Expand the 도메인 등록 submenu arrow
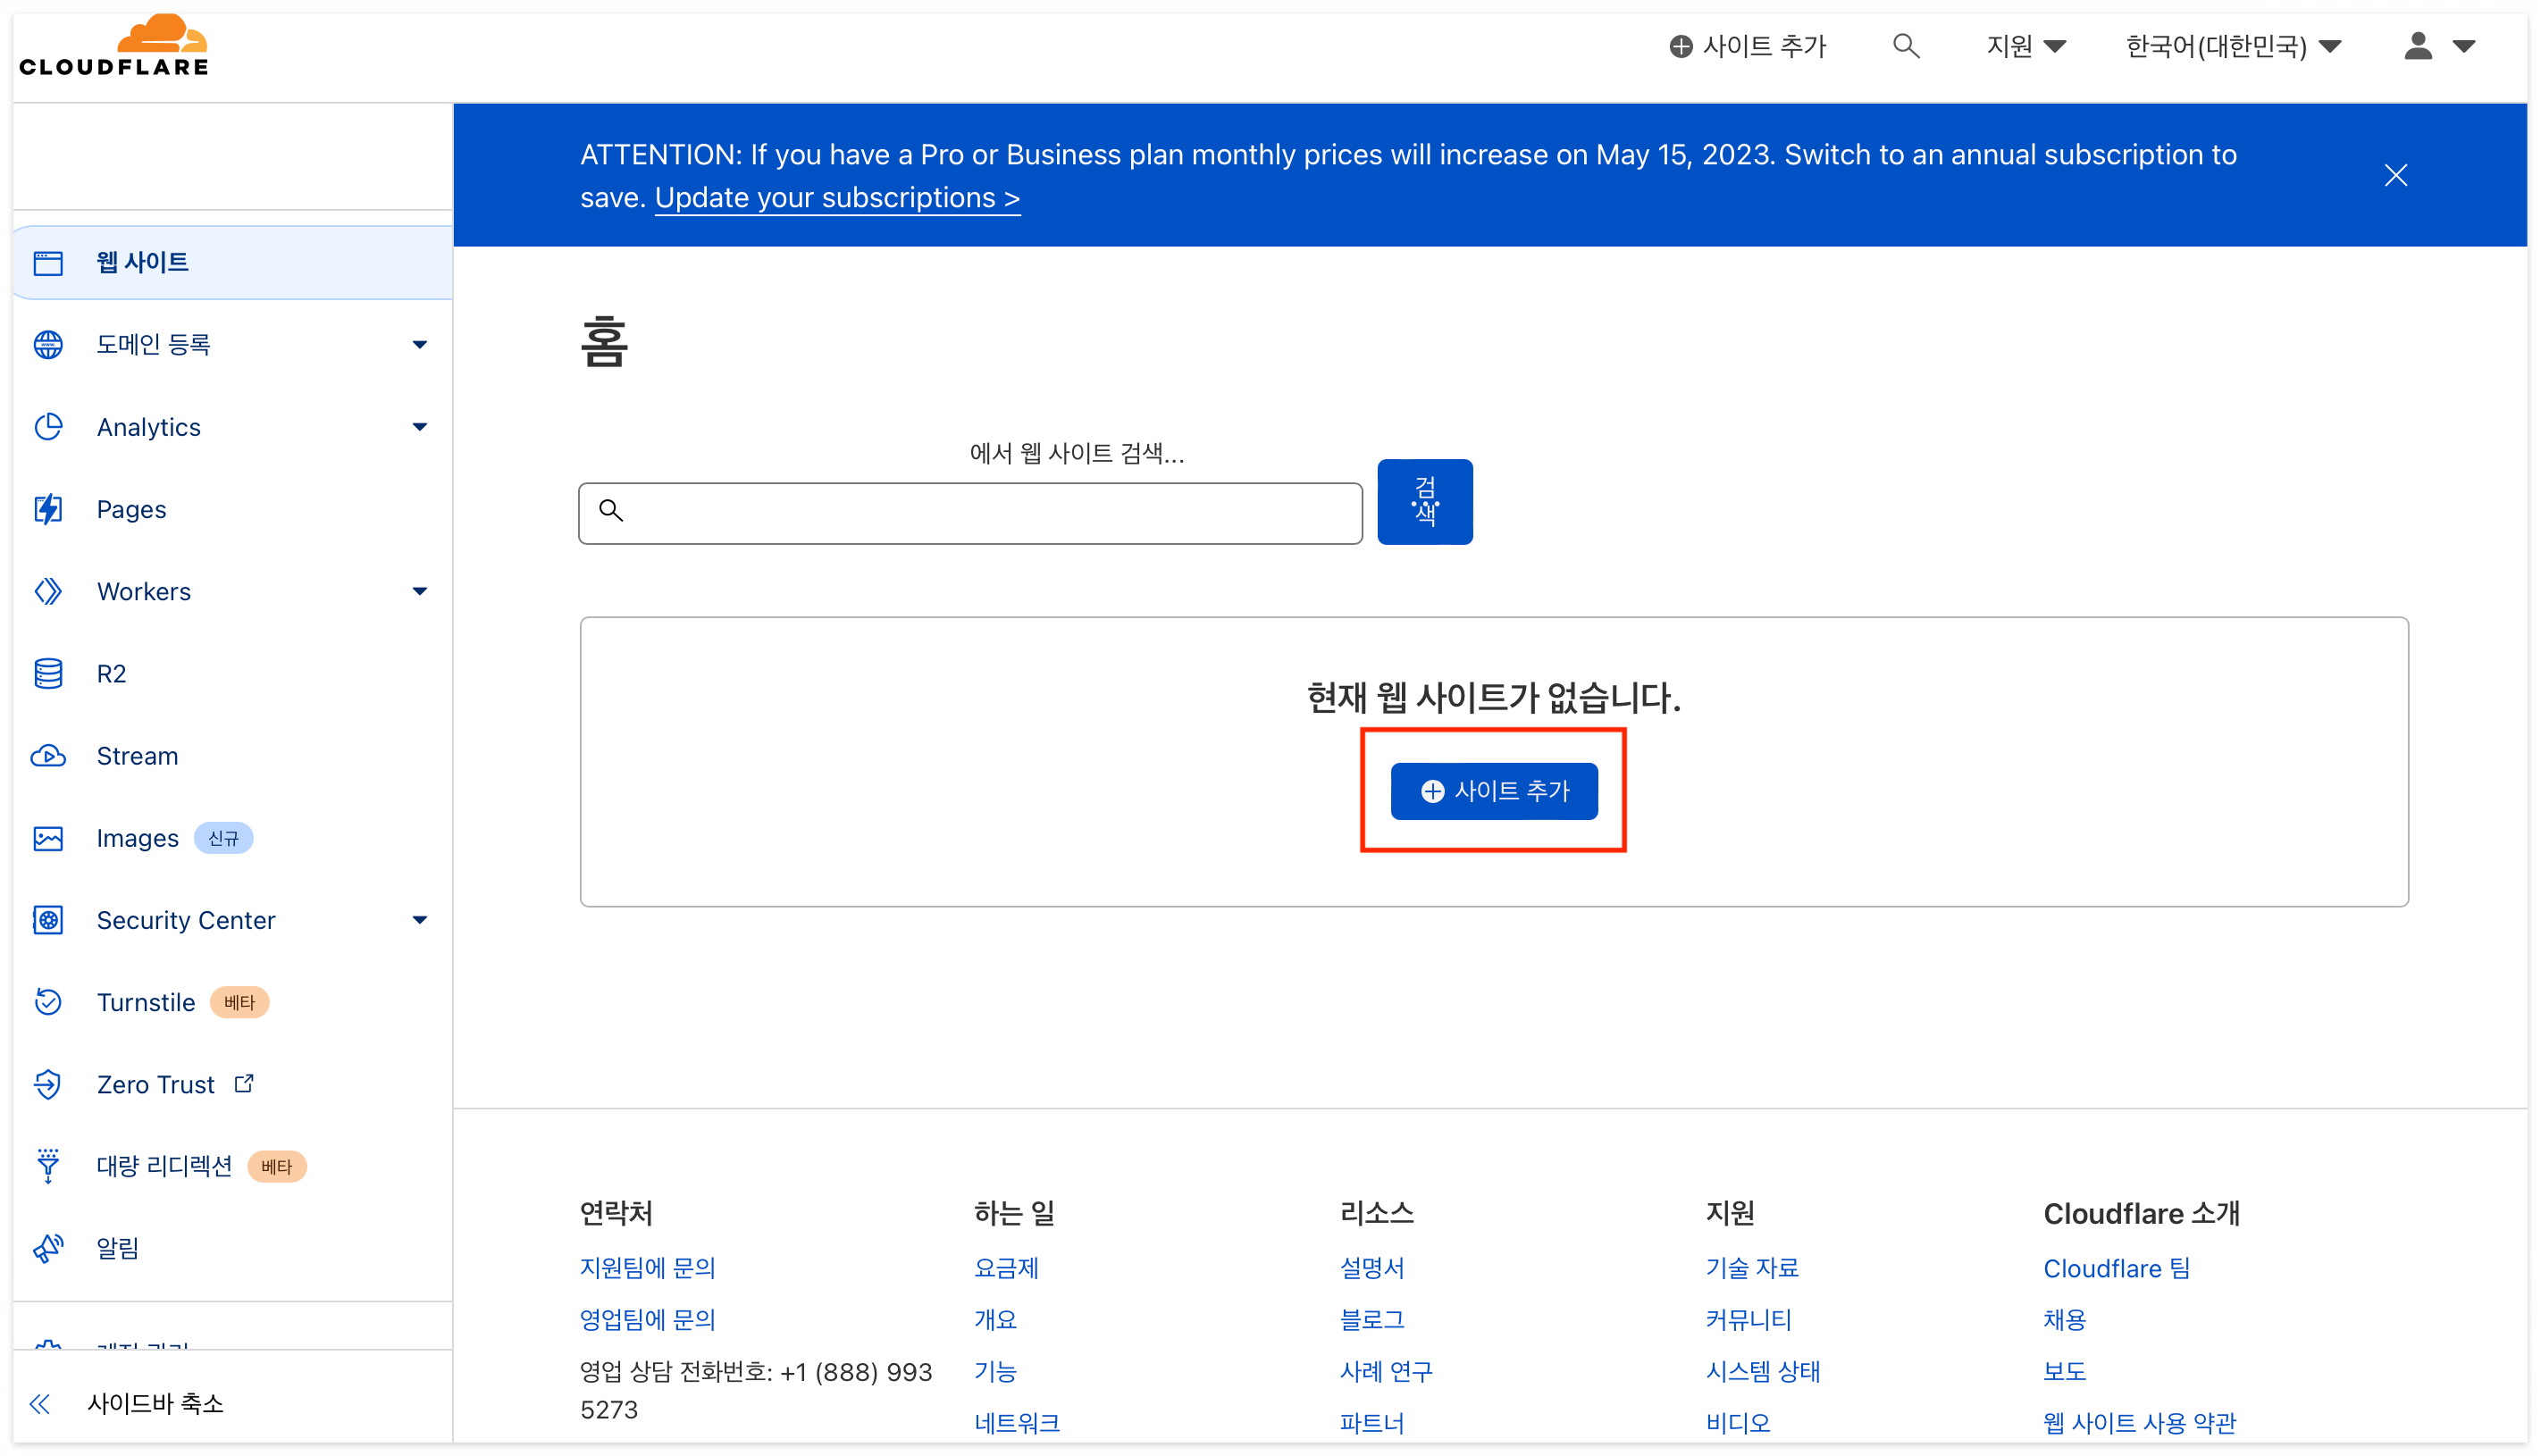The height and width of the screenshot is (1456, 2541). 419,345
